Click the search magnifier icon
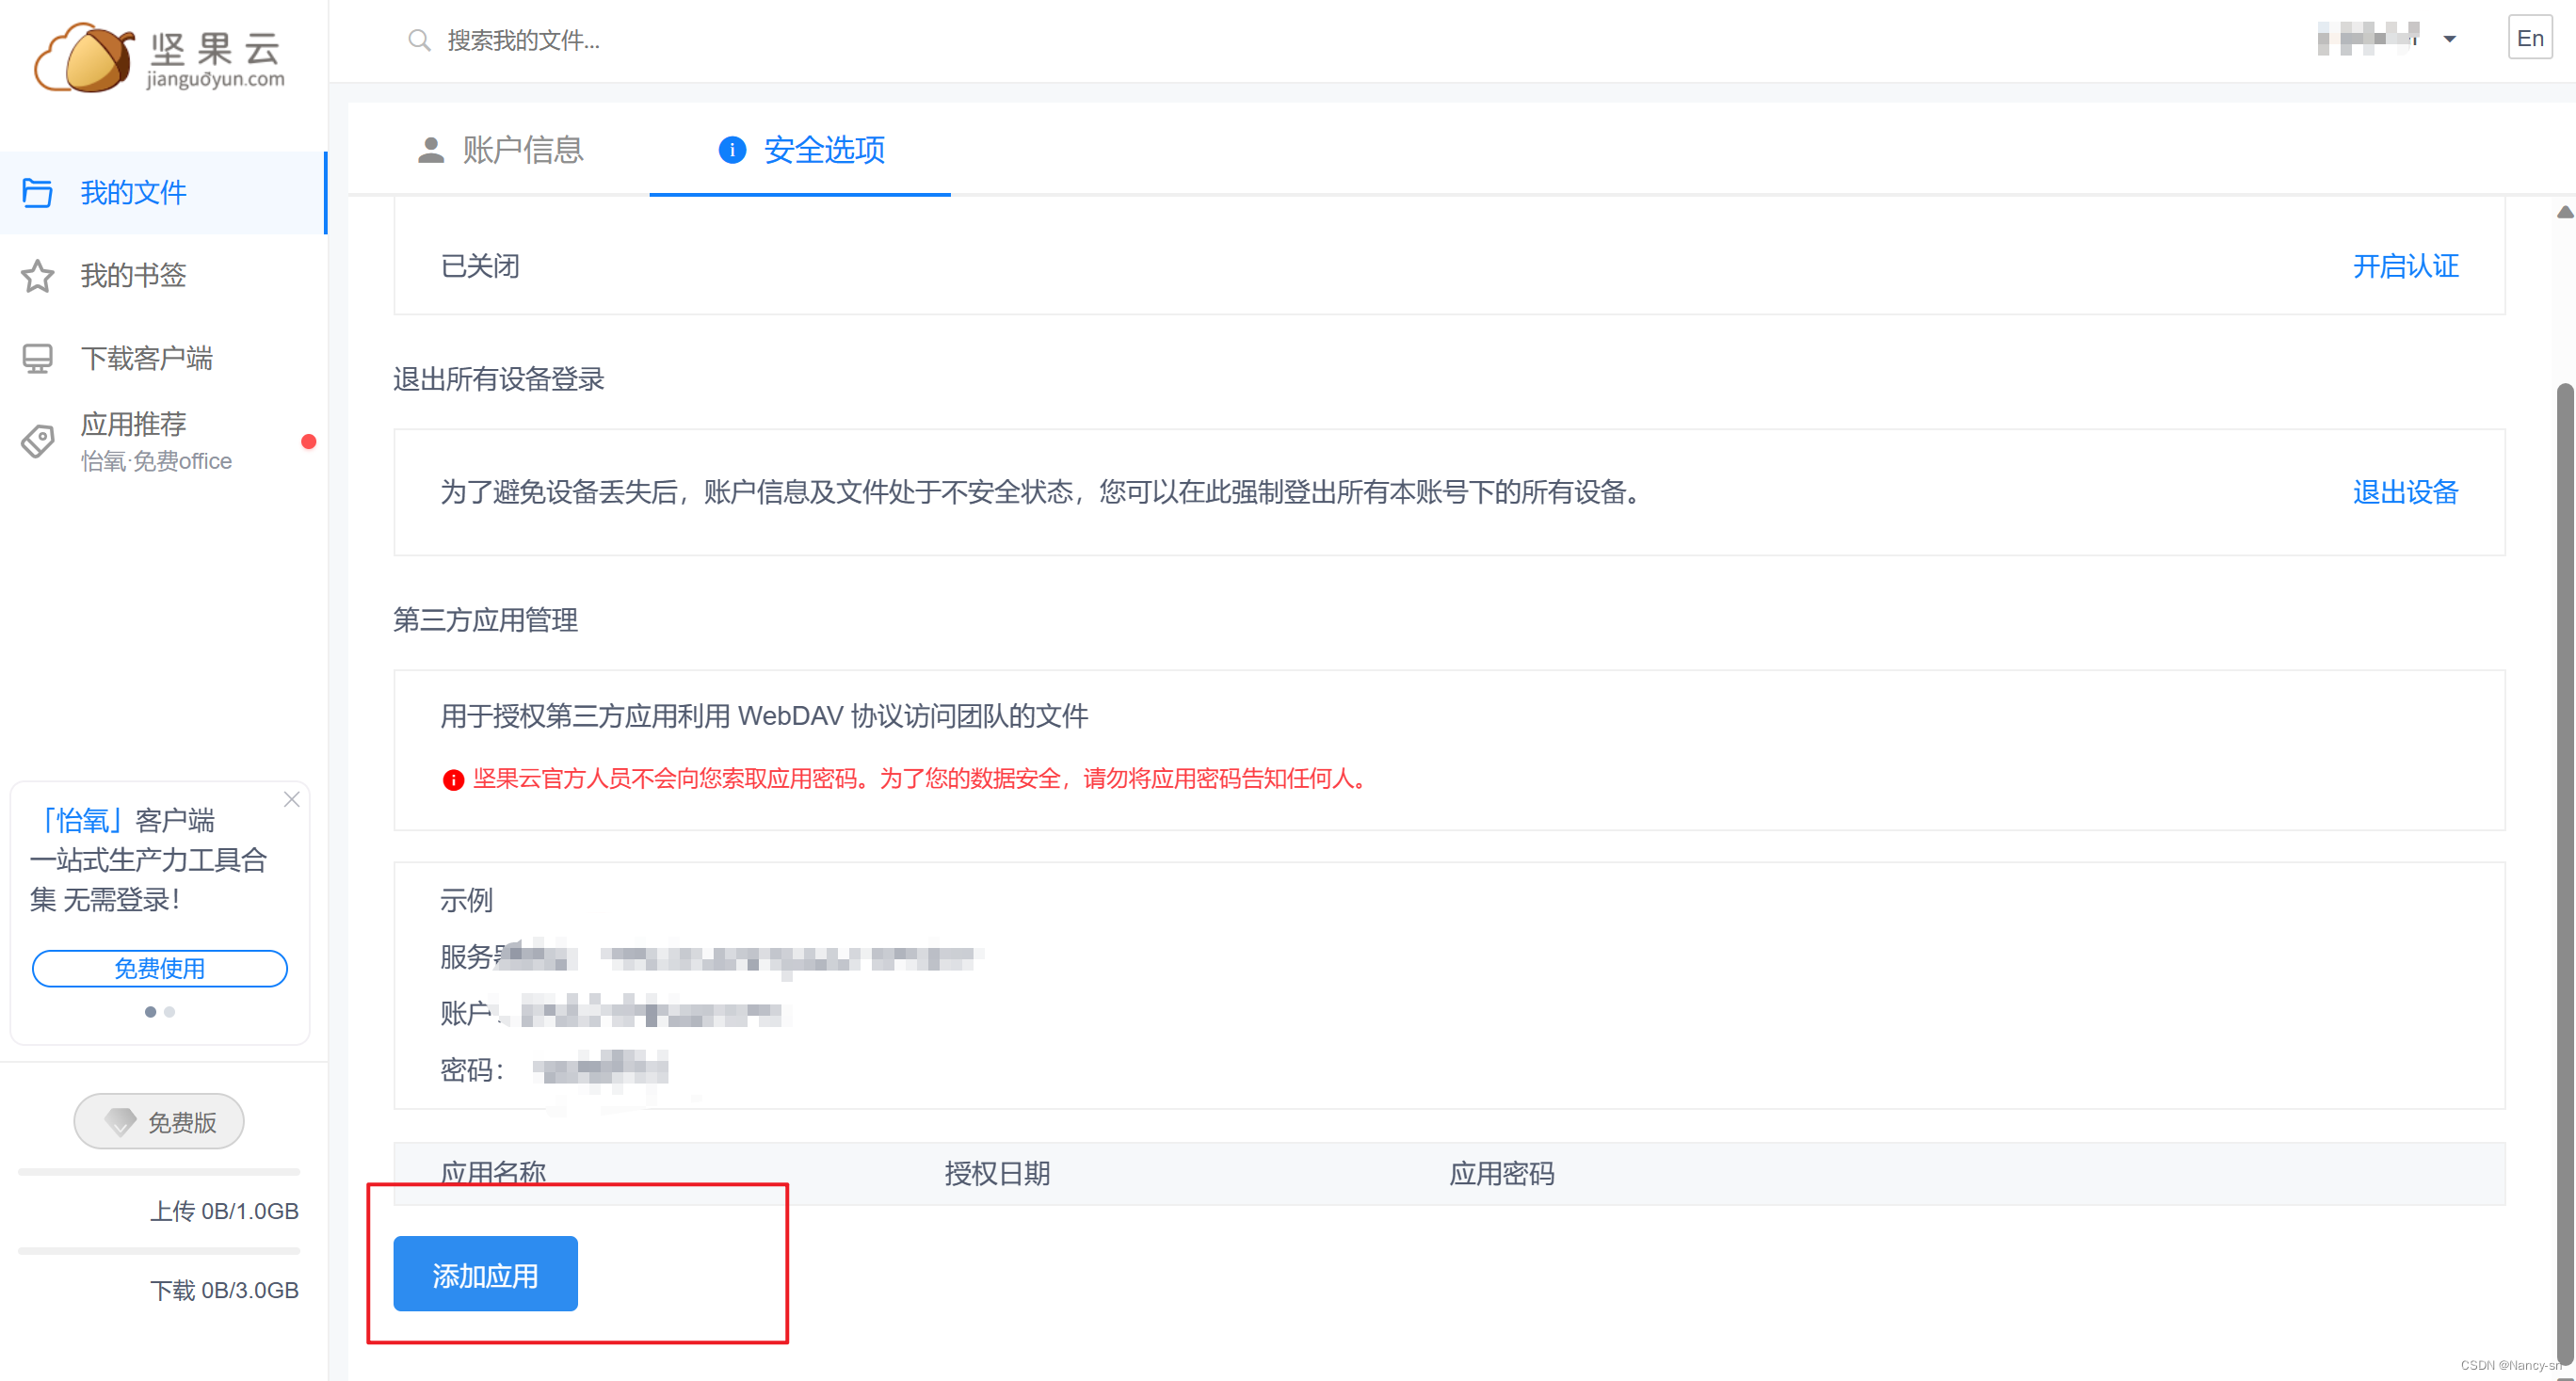The image size is (2576, 1381). point(419,40)
